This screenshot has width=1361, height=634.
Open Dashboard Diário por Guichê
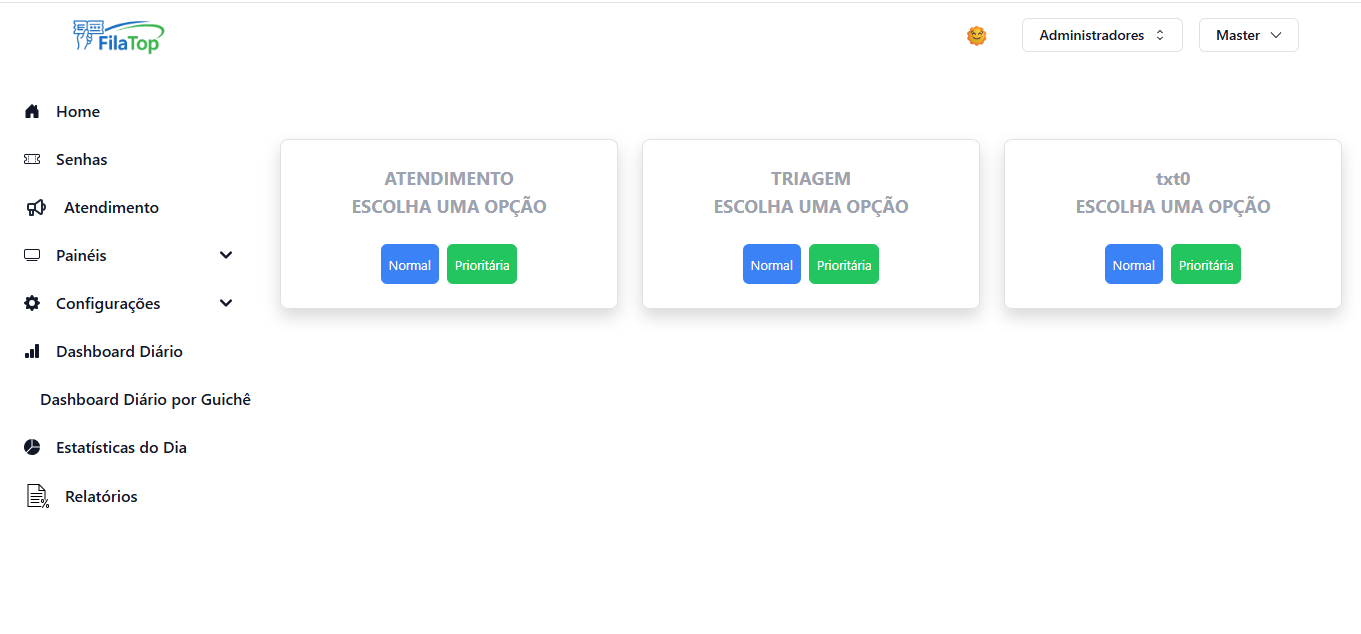pyautogui.click(x=145, y=400)
